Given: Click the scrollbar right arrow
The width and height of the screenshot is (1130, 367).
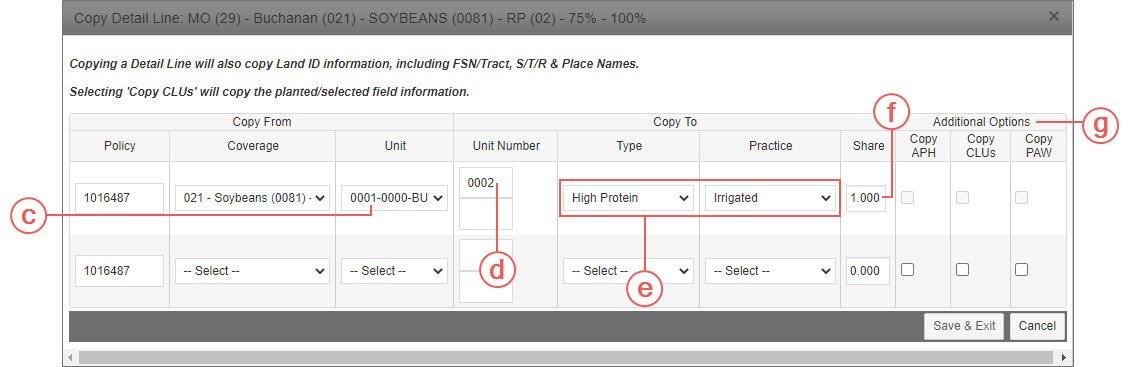Looking at the screenshot, I should click(1063, 357).
